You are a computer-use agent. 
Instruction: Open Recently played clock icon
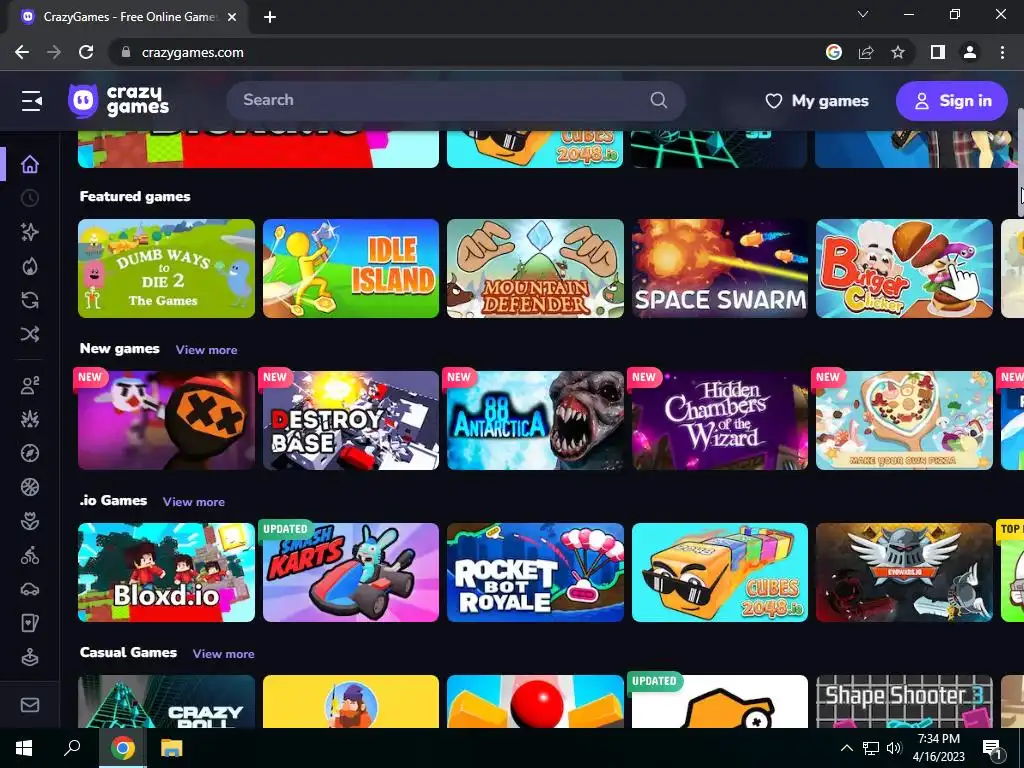point(30,198)
